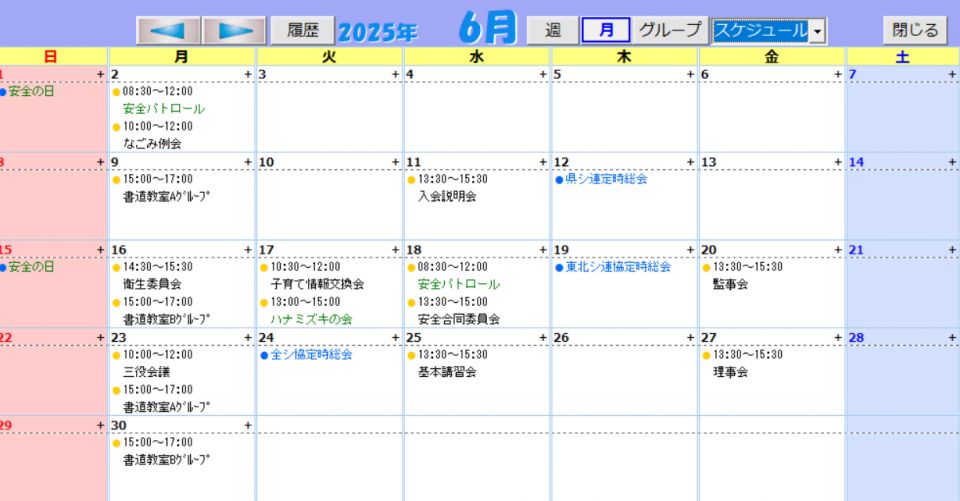Add an event on June 28 with plus
Image resolution: width=960 pixels, height=501 pixels.
tap(952, 337)
